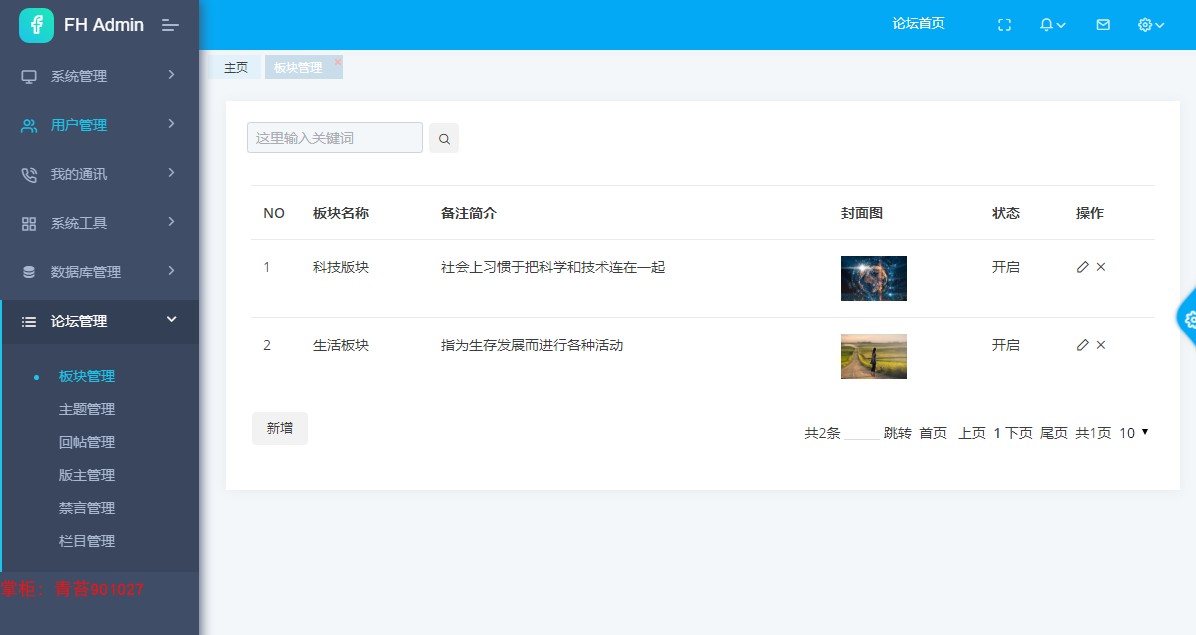Click 开启 status in 生活板块 row
1196x635 pixels.
1005,345
